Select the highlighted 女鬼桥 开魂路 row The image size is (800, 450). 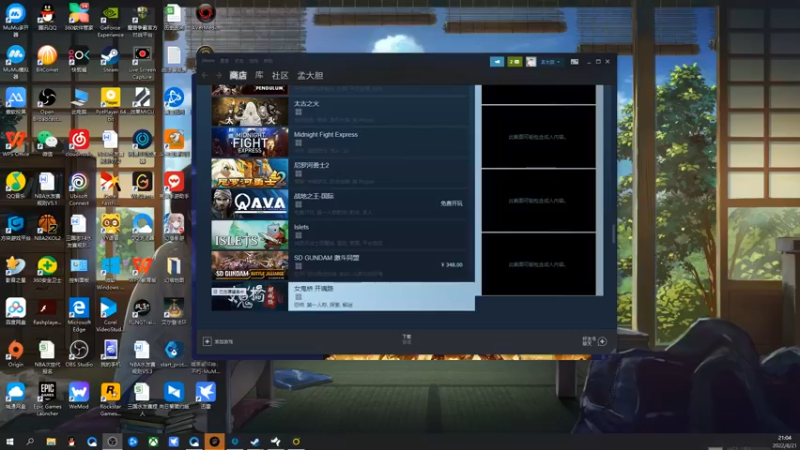tap(343, 296)
